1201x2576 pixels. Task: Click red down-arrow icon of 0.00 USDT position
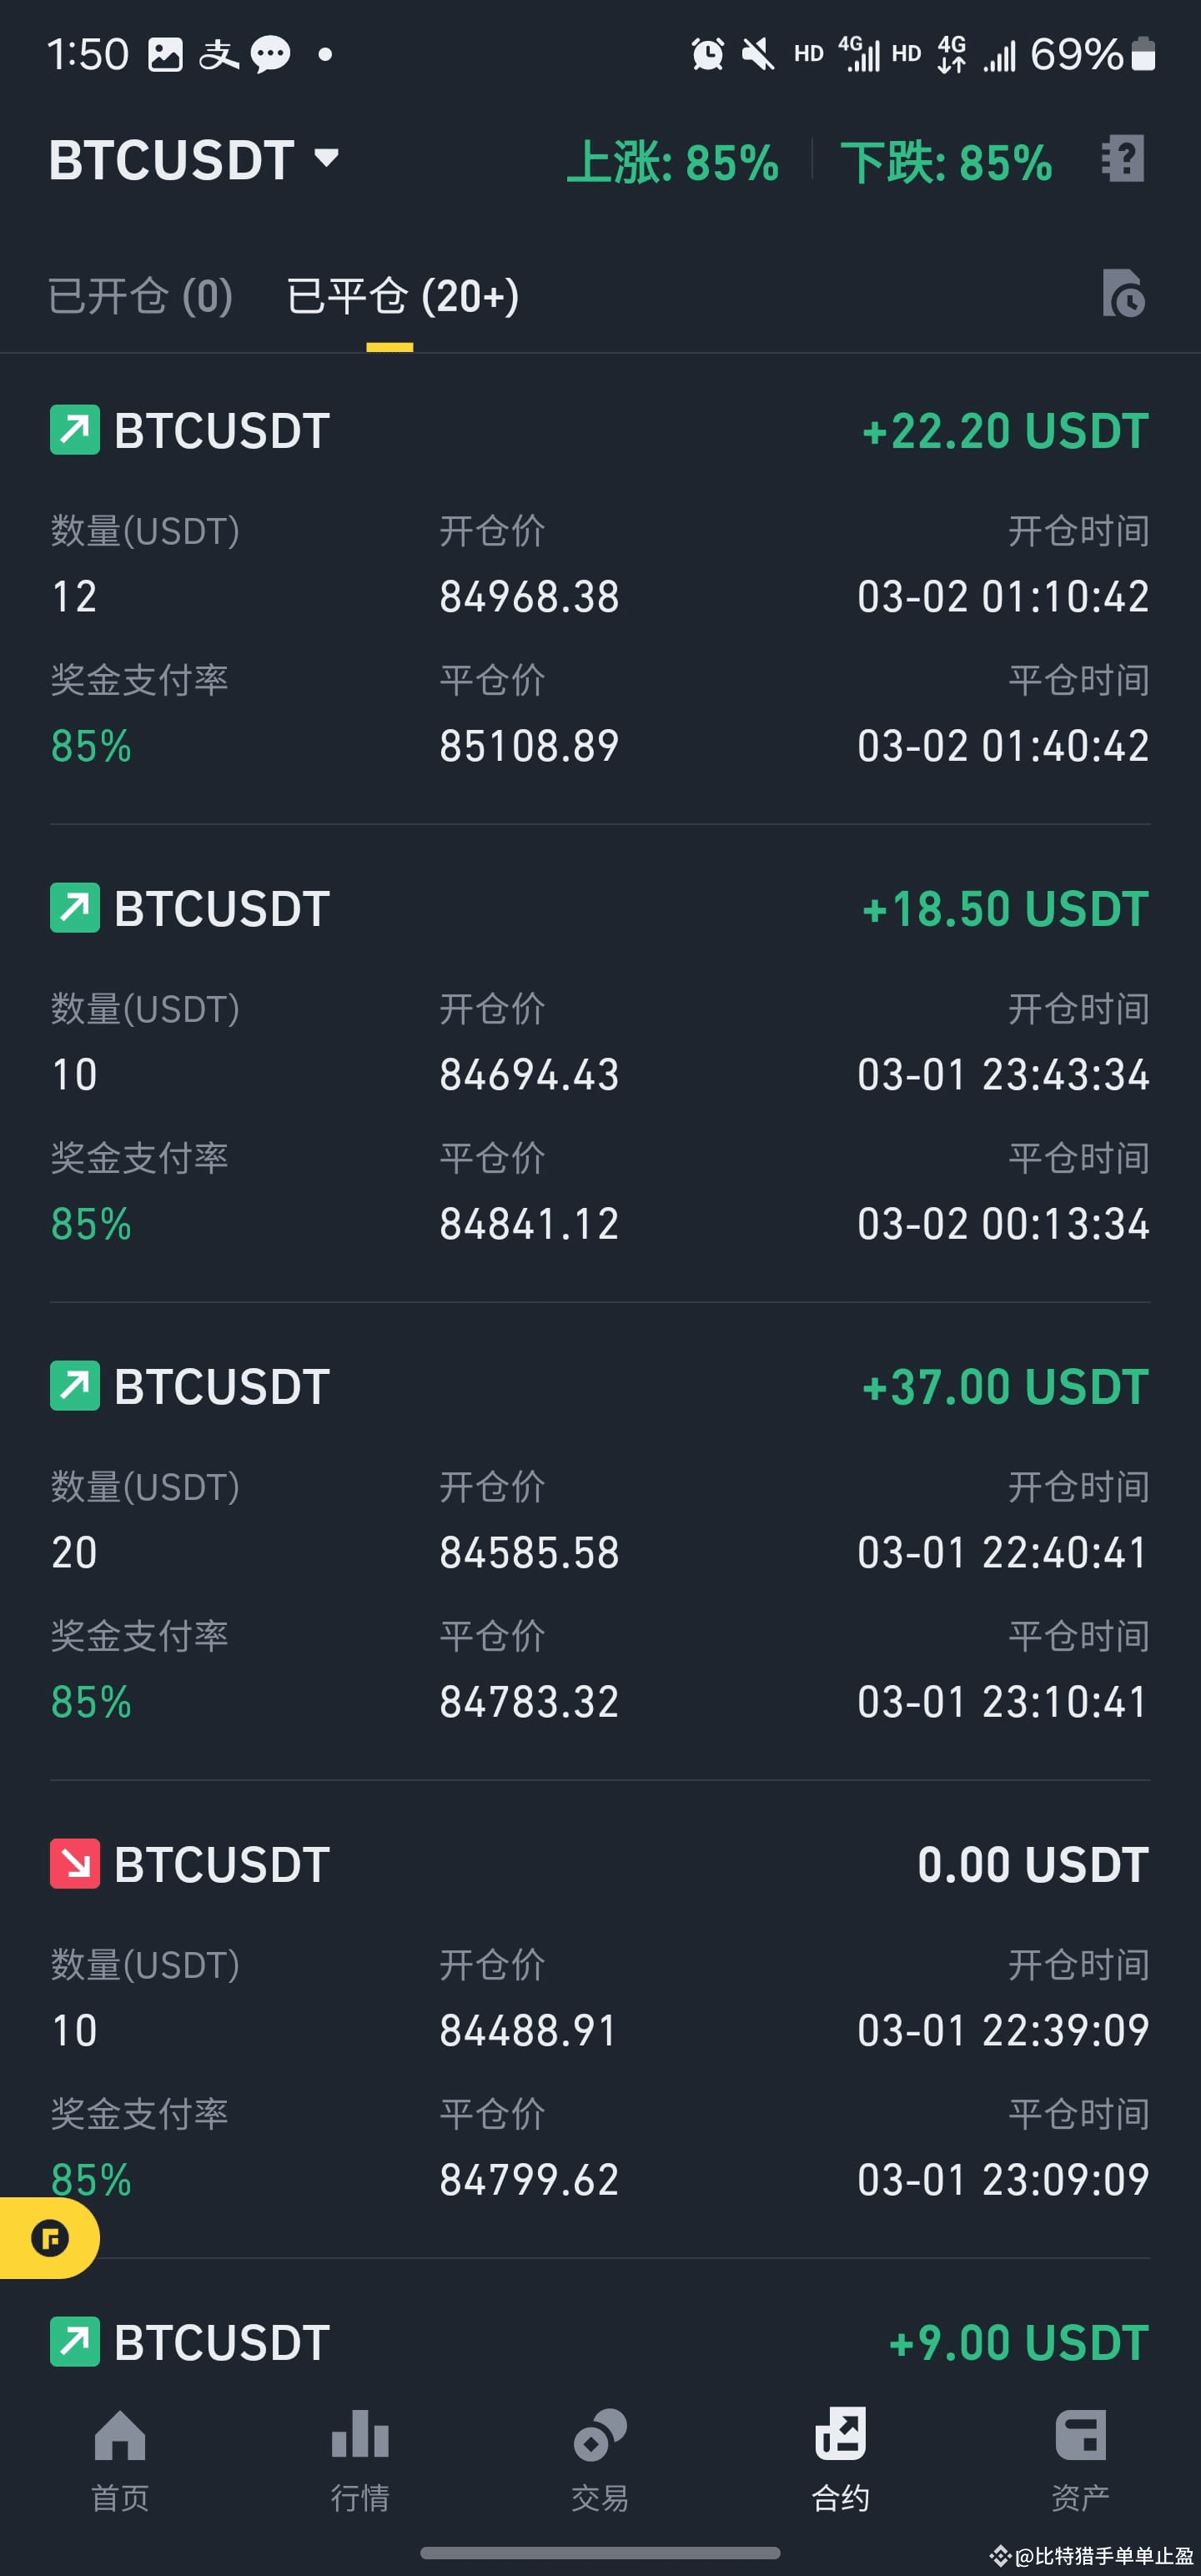click(75, 1864)
